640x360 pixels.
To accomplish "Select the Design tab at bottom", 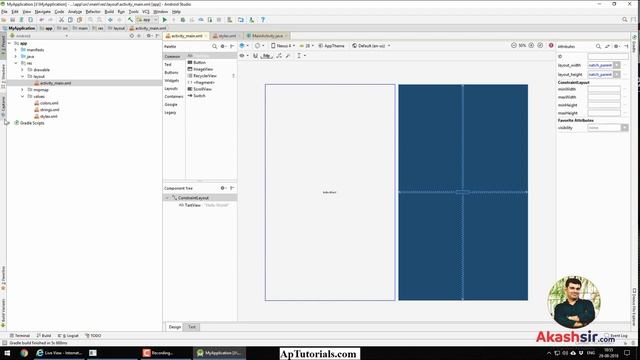I will click(x=175, y=327).
